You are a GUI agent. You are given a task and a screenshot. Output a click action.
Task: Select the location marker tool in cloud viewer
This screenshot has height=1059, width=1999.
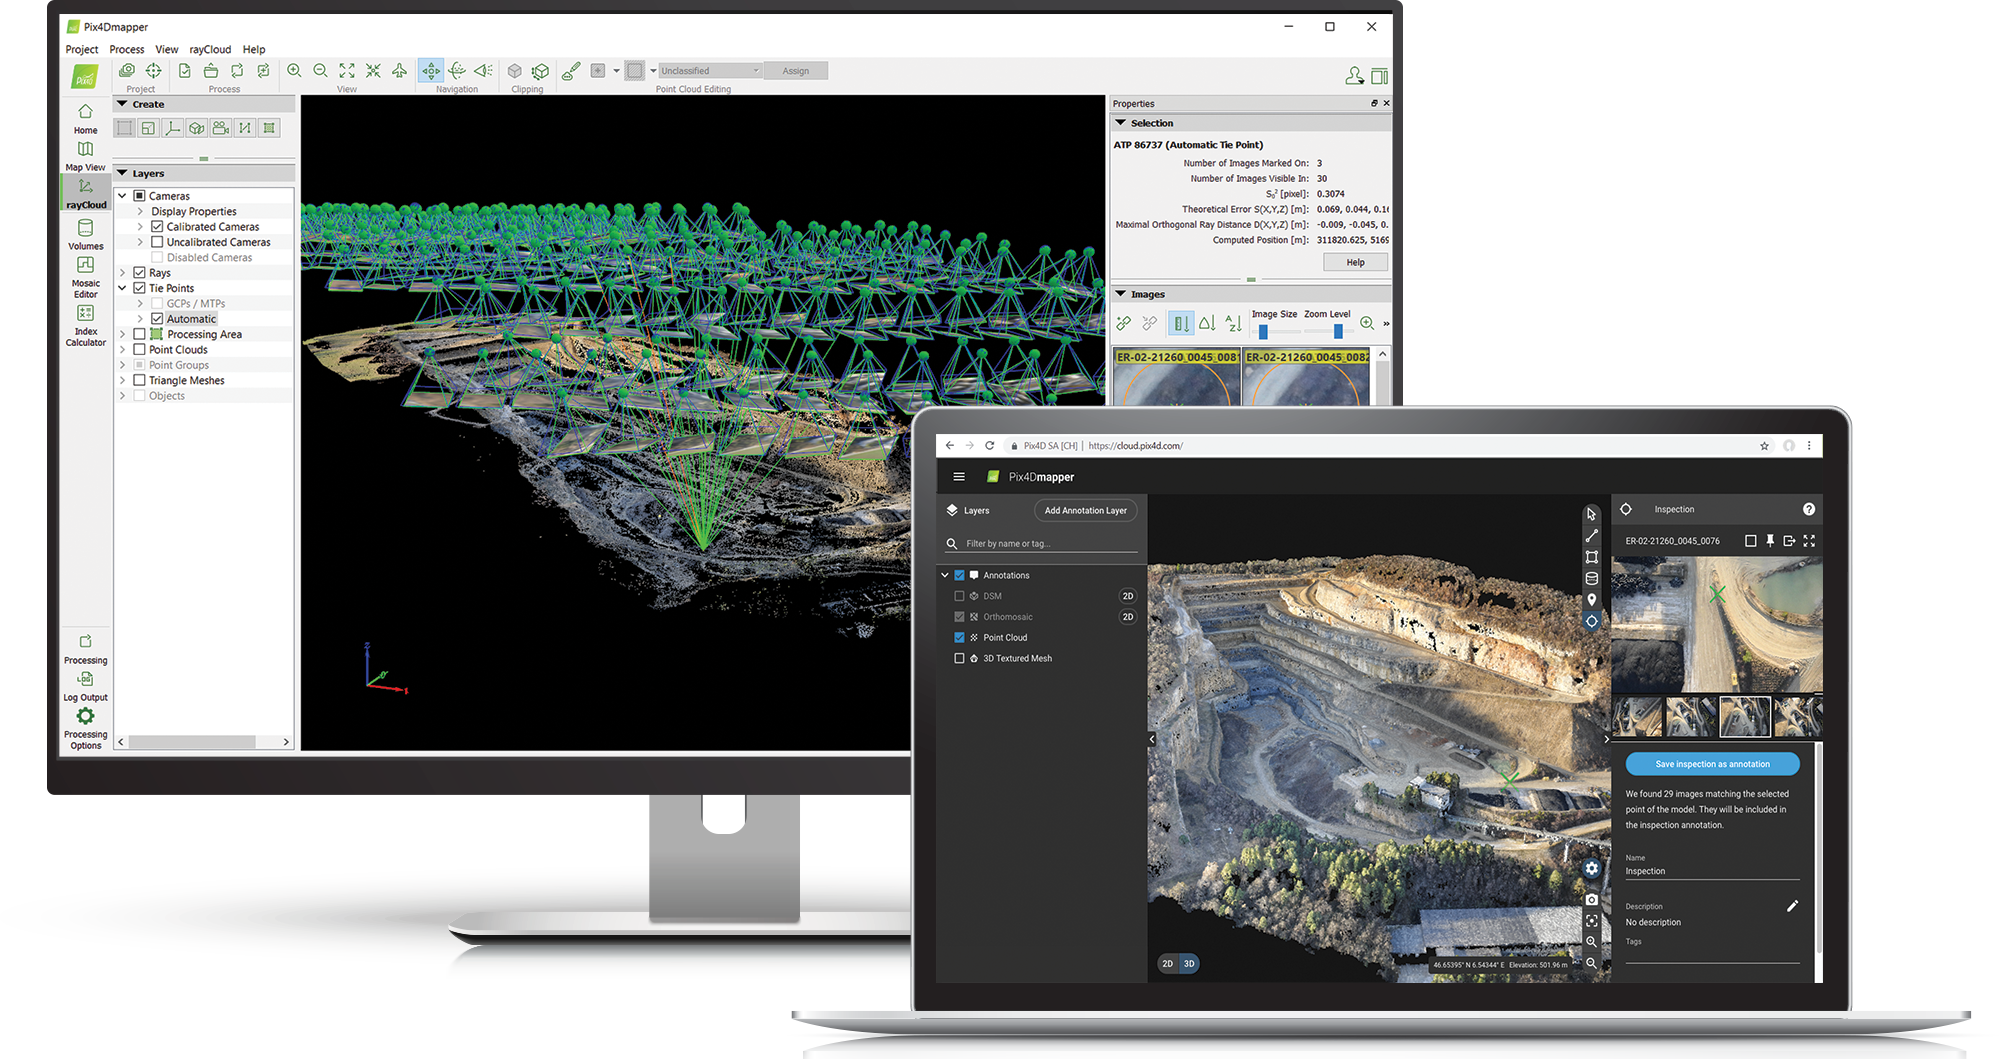(1591, 600)
